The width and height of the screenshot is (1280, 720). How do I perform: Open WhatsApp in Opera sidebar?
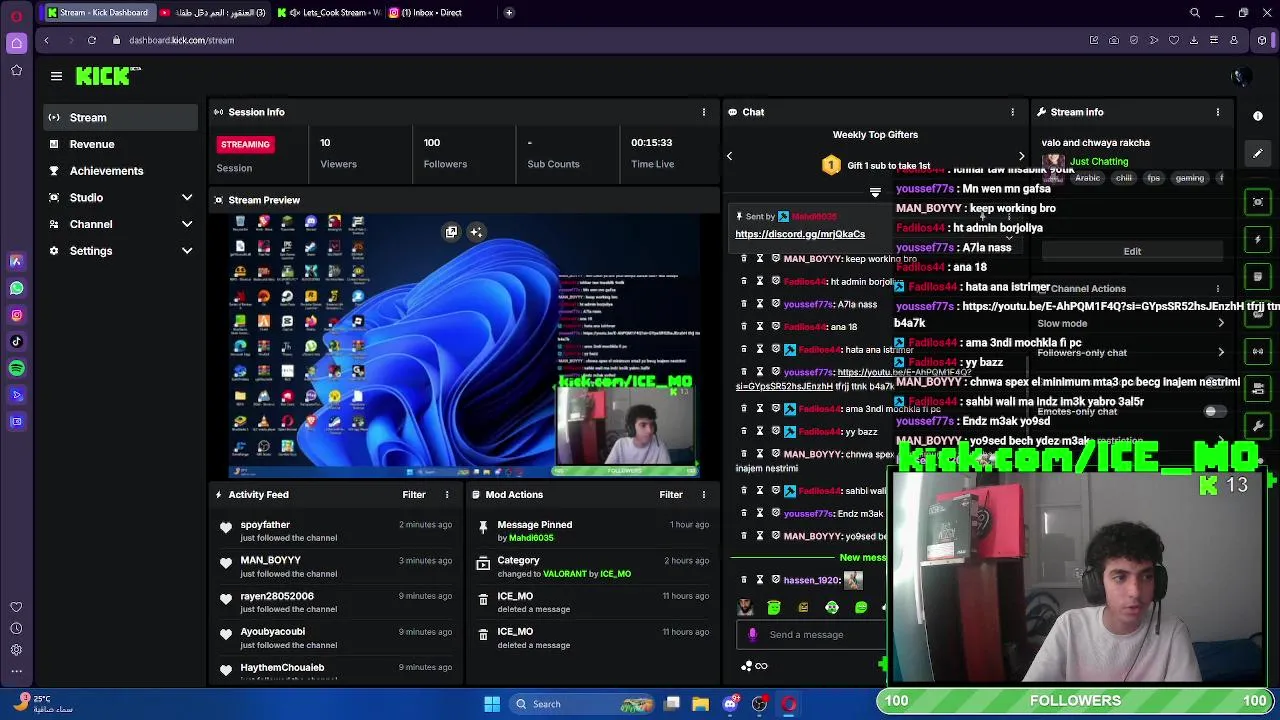coord(16,288)
